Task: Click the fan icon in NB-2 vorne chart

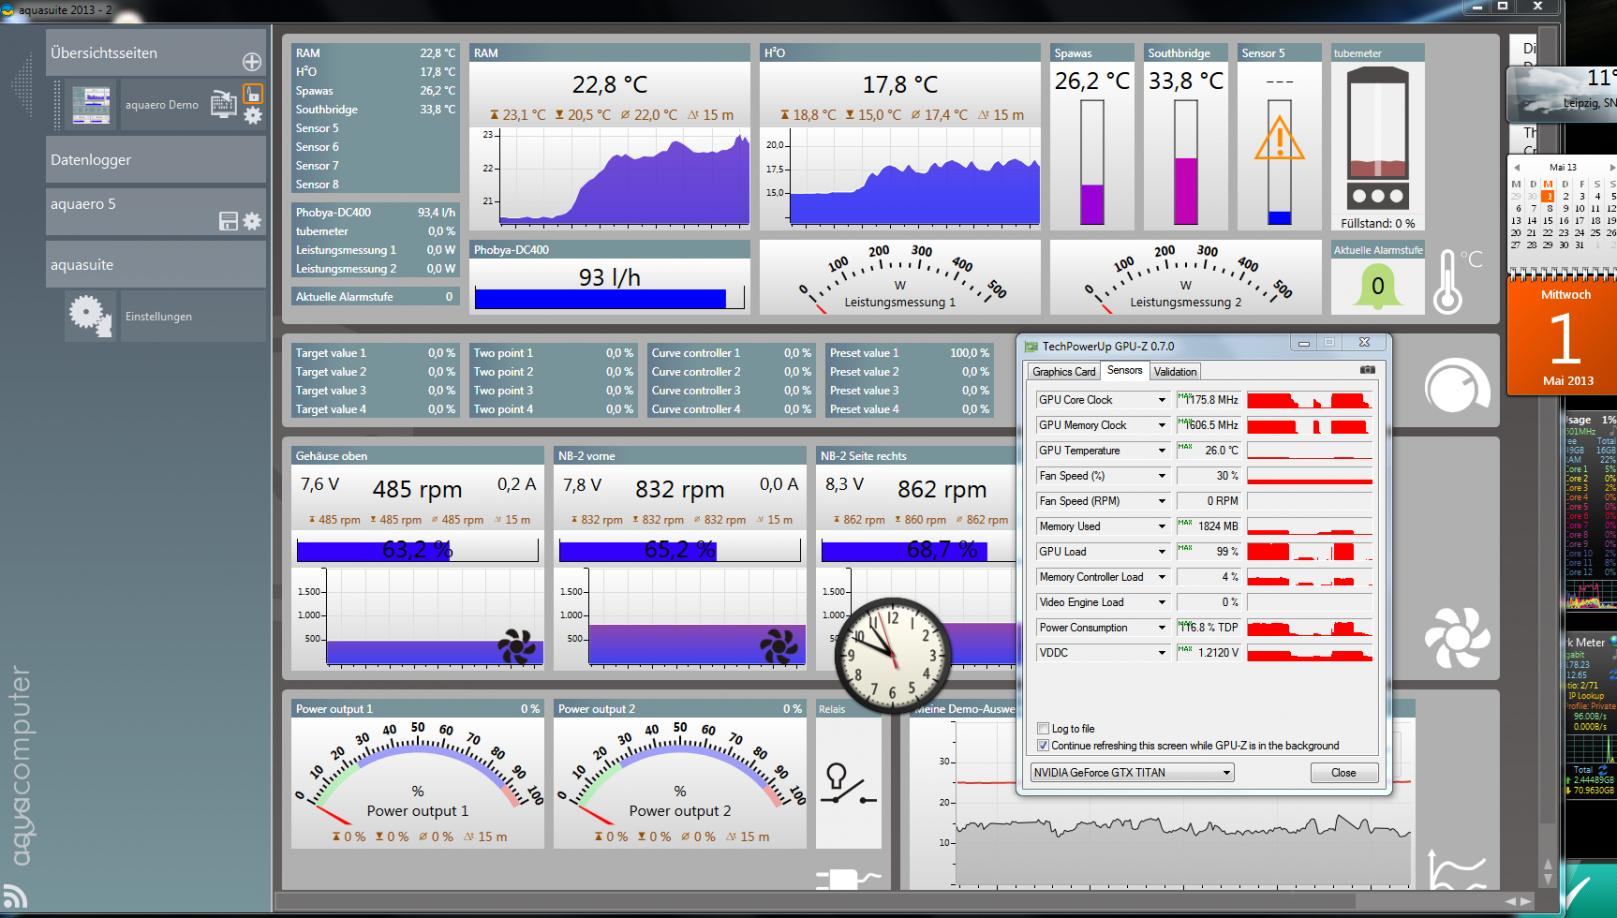Action: click(x=779, y=648)
